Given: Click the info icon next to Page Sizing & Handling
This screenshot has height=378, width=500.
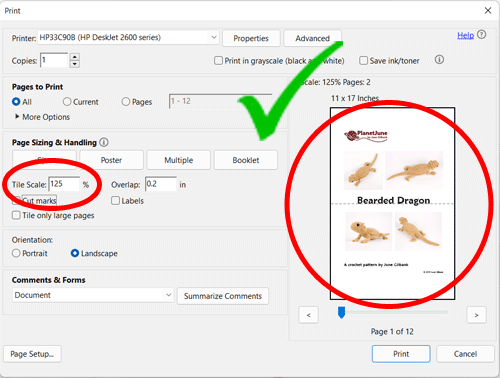Looking at the screenshot, I should [104, 142].
